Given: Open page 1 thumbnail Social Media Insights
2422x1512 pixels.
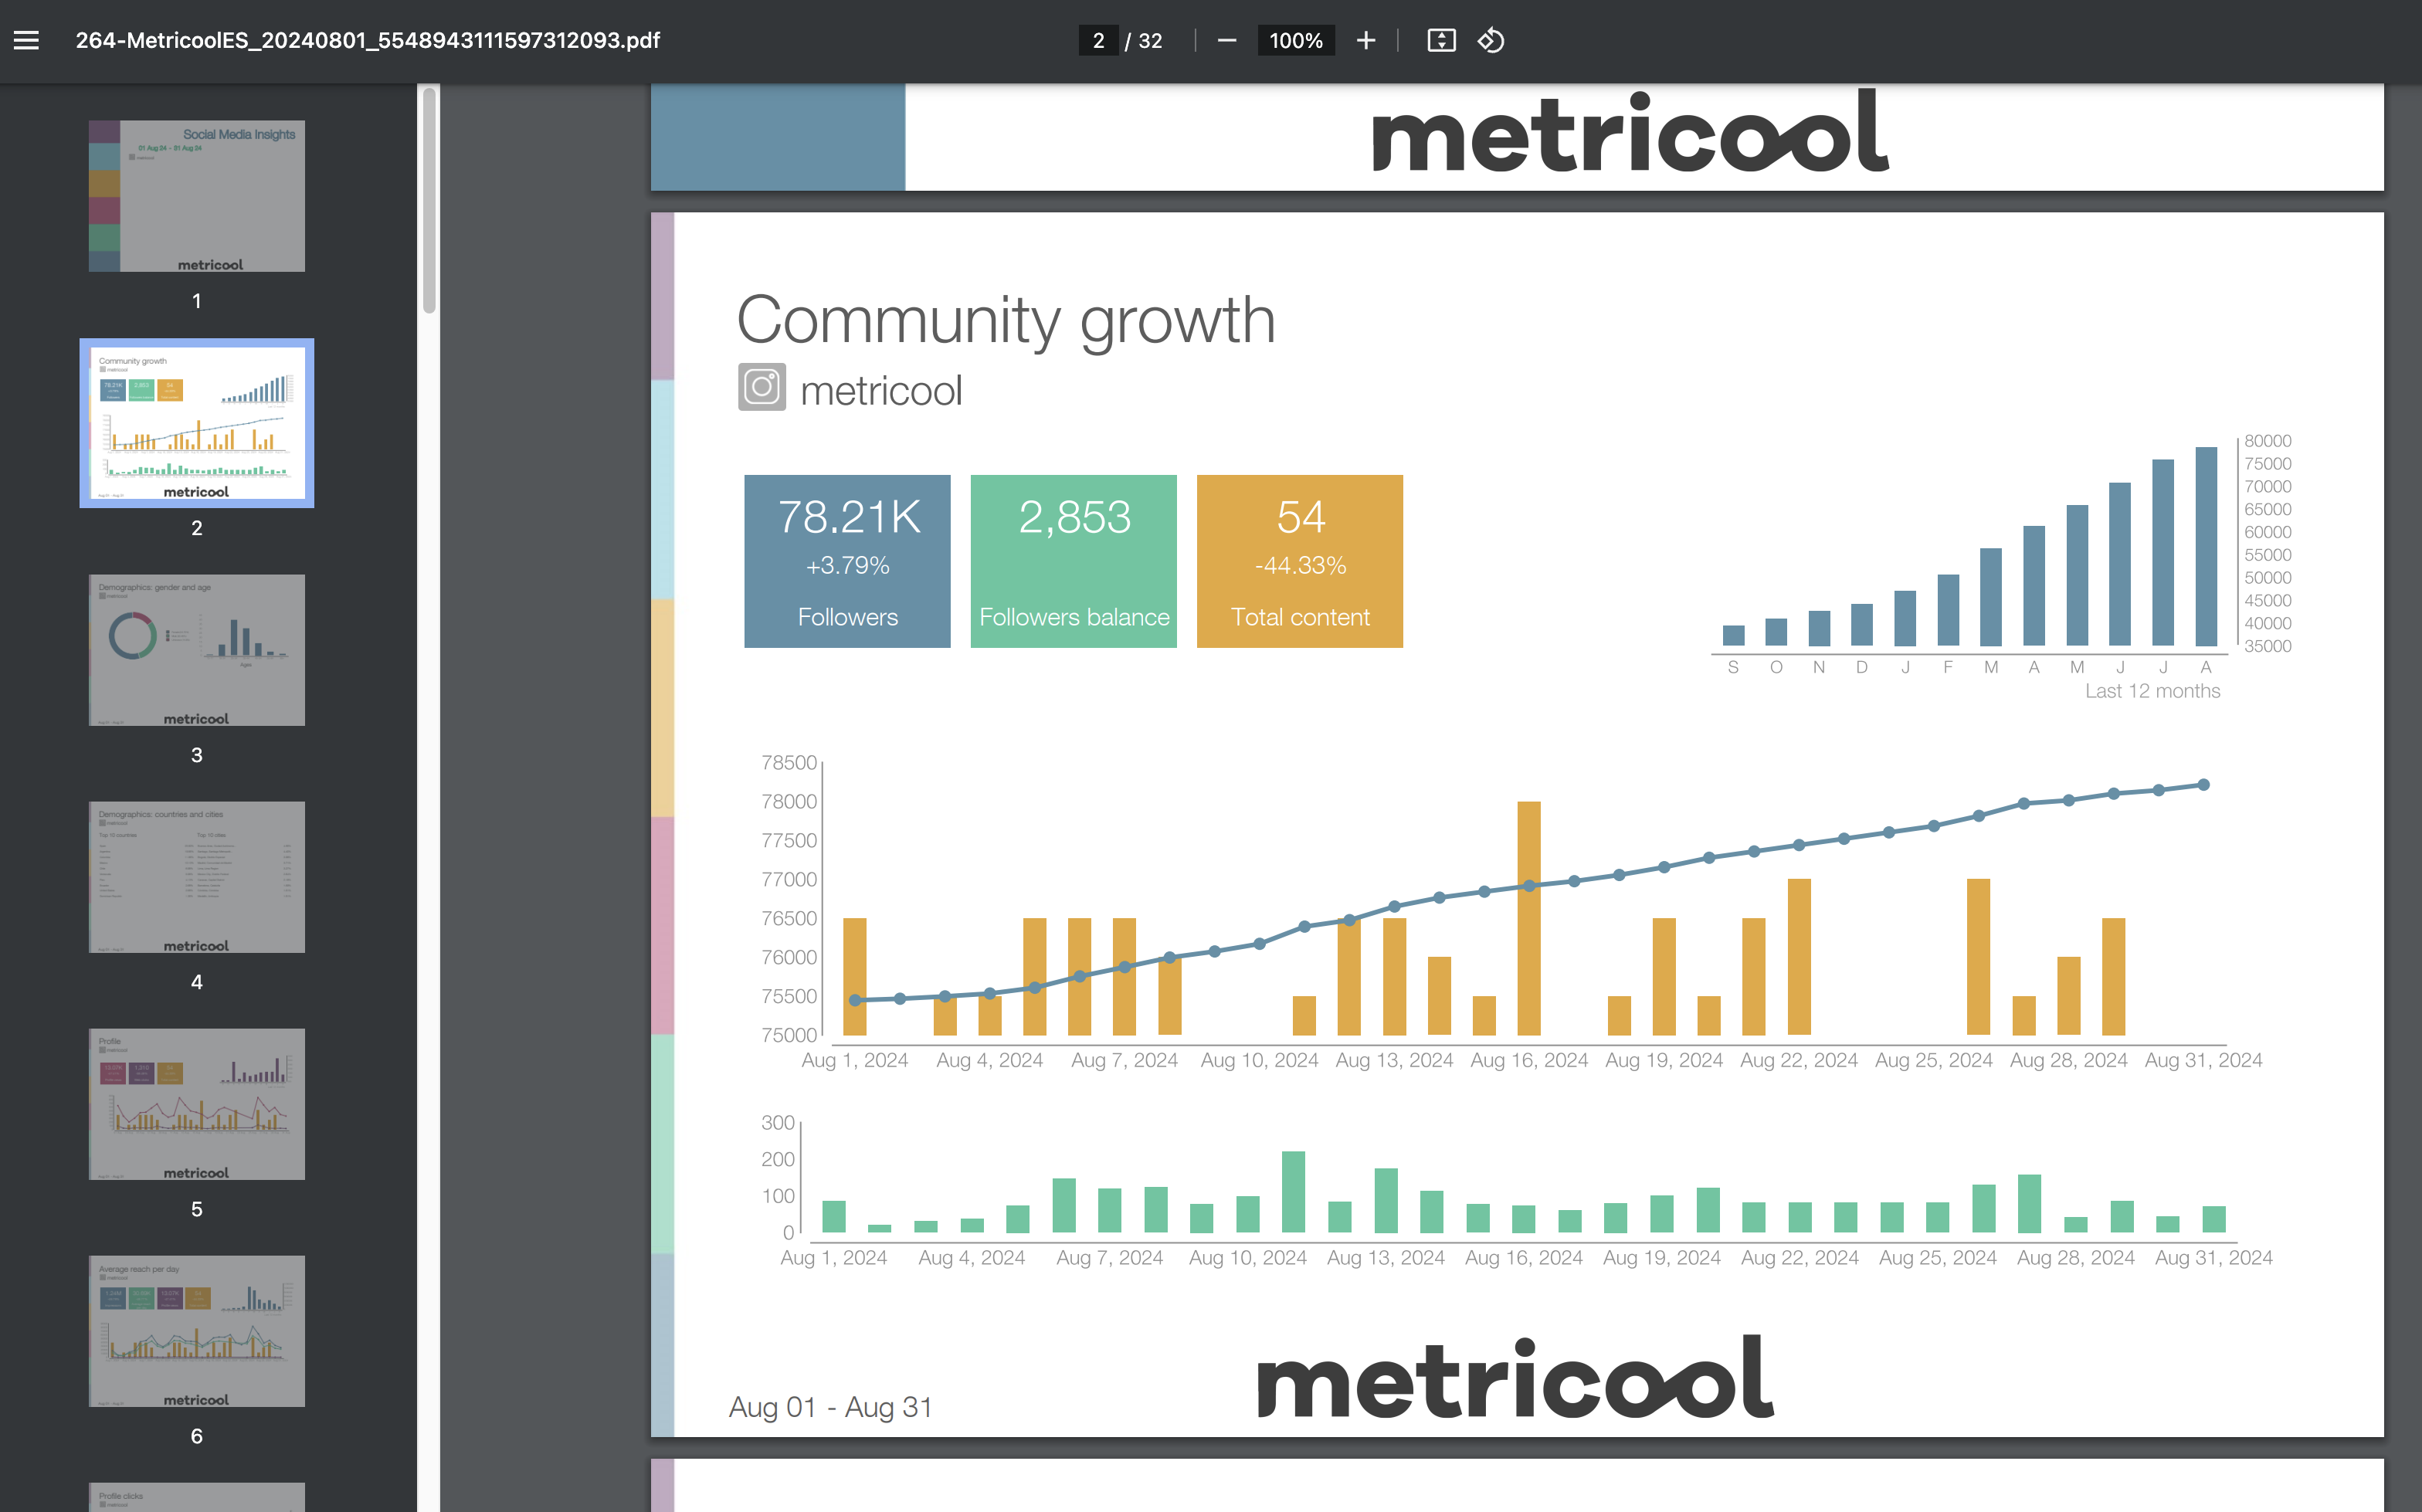Looking at the screenshot, I should [x=197, y=196].
